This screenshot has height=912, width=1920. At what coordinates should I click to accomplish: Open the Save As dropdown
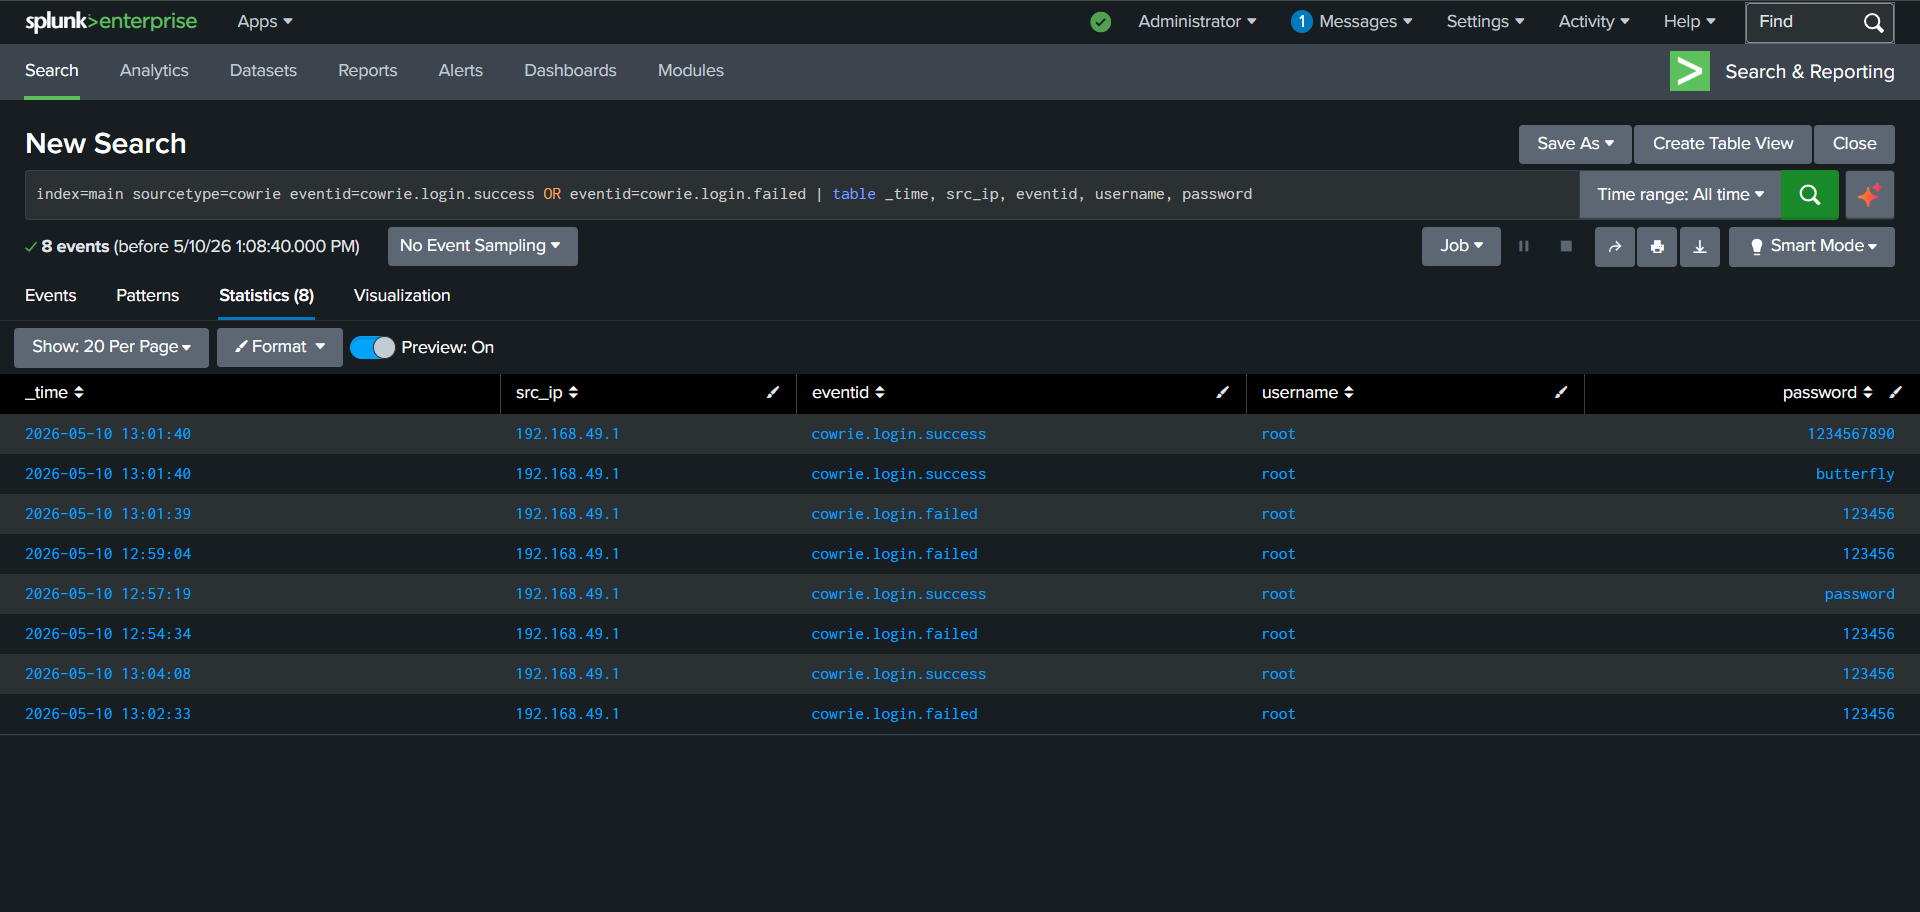1575,144
